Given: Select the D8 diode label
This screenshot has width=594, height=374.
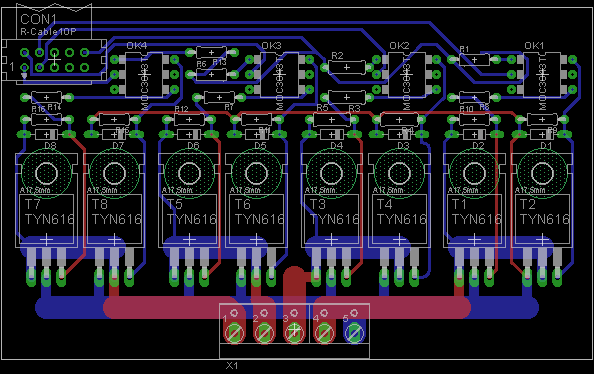Looking at the screenshot, I should (x=50, y=146).
